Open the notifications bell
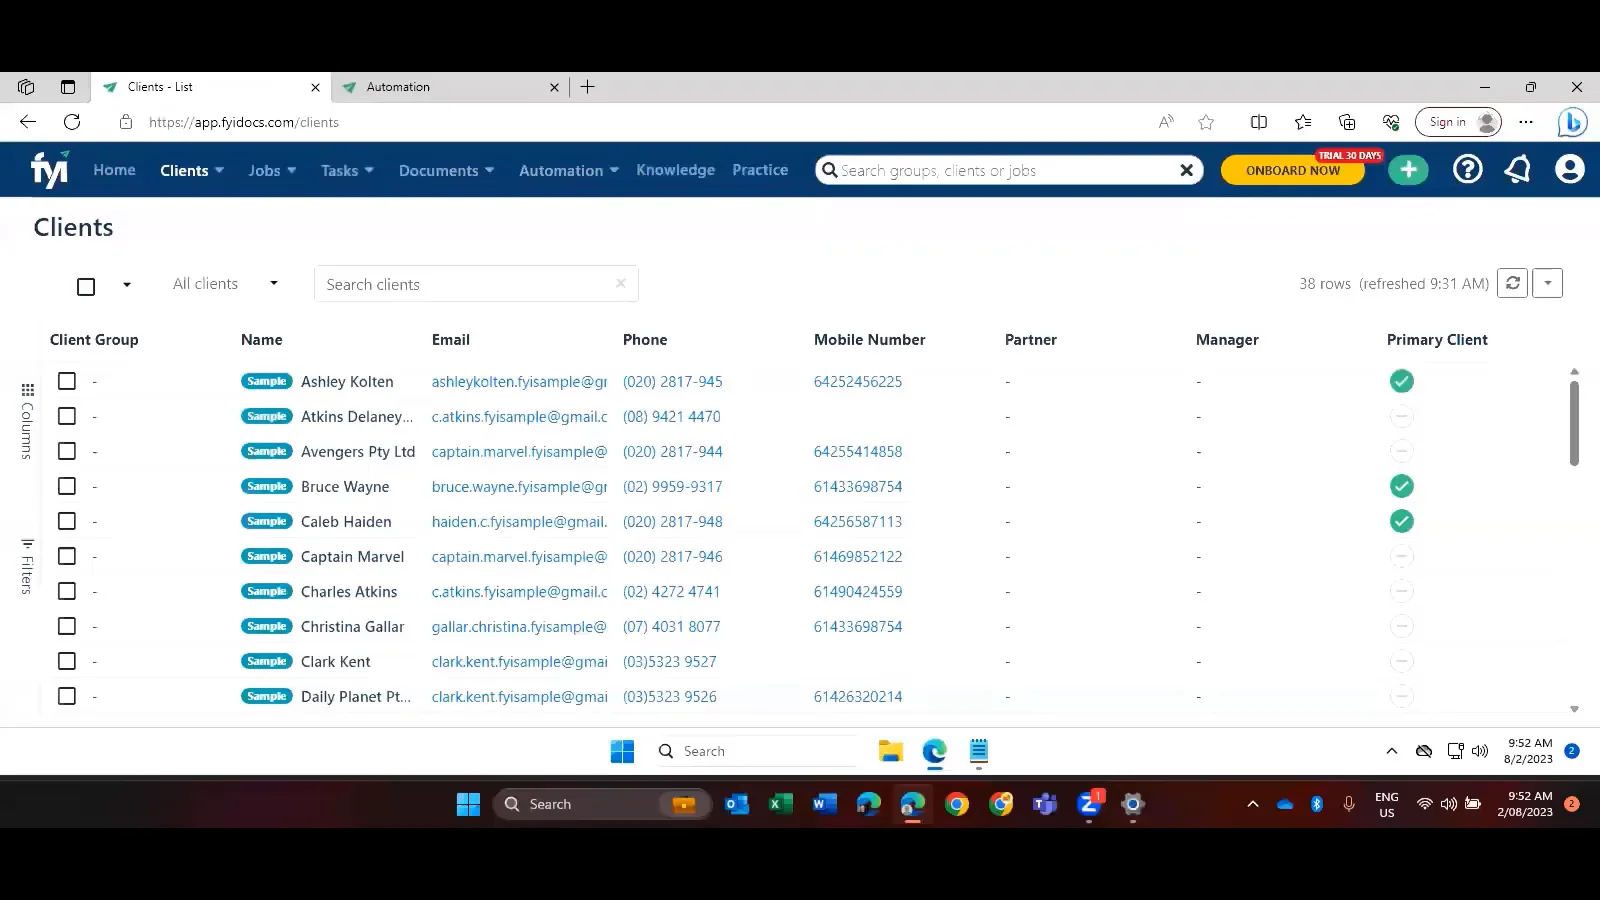The height and width of the screenshot is (900, 1600). tap(1517, 169)
